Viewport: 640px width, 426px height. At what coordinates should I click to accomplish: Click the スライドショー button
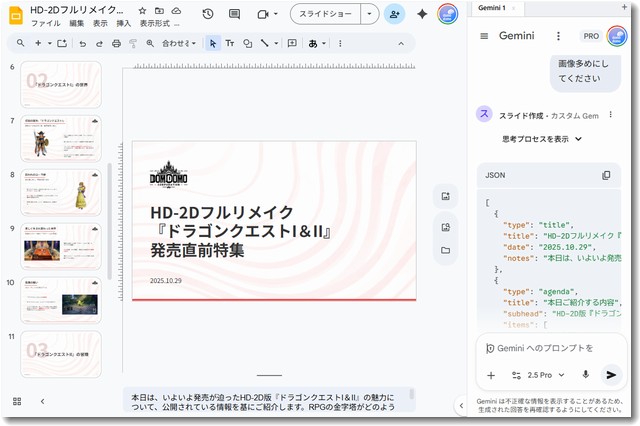click(x=325, y=14)
